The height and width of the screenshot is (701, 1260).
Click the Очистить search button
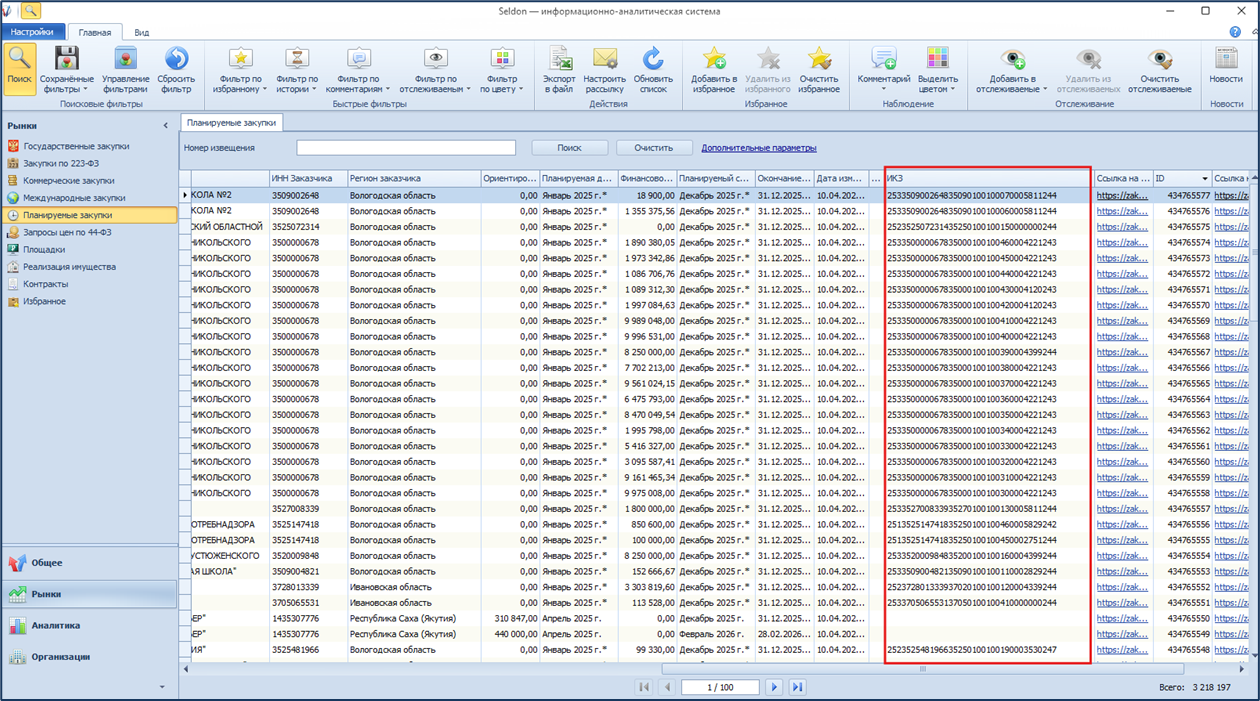(653, 148)
